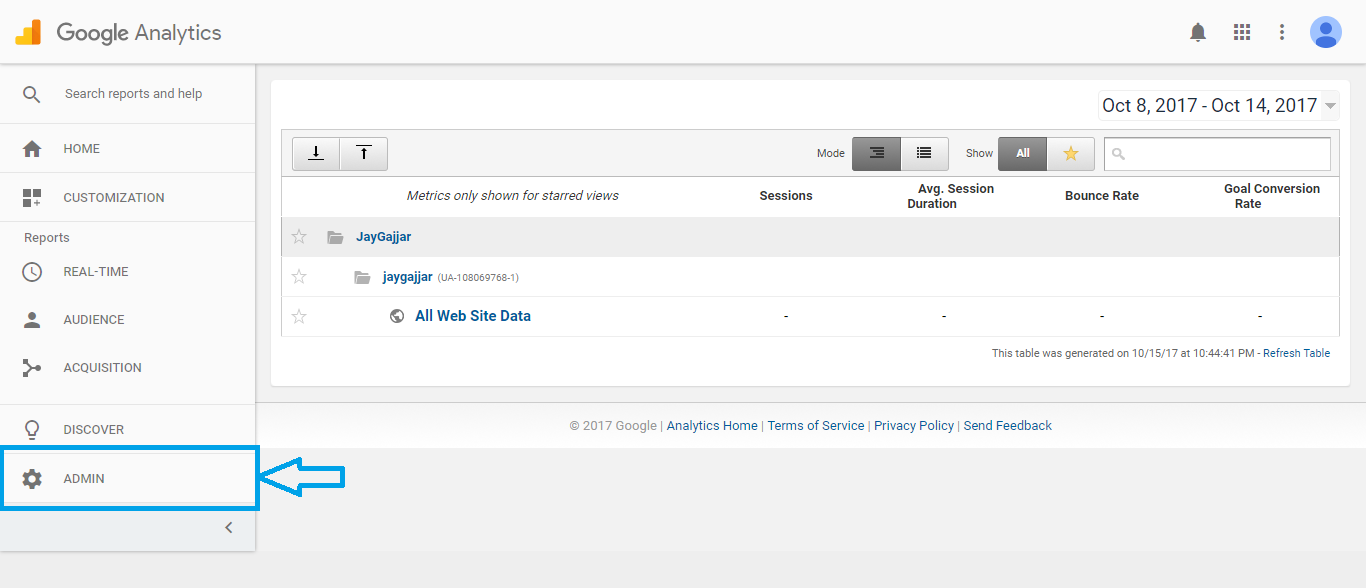
Task: Collapse the left sidebar with chevron
Action: [228, 527]
